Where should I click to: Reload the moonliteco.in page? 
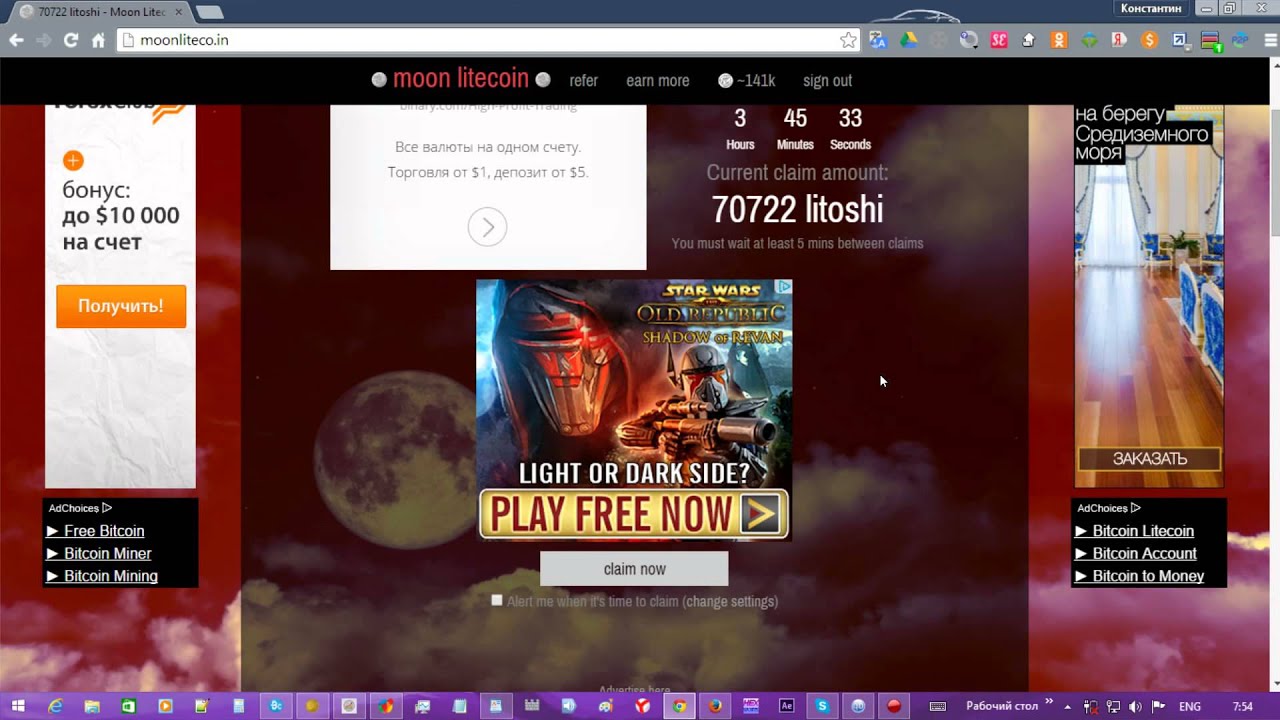pyautogui.click(x=71, y=40)
